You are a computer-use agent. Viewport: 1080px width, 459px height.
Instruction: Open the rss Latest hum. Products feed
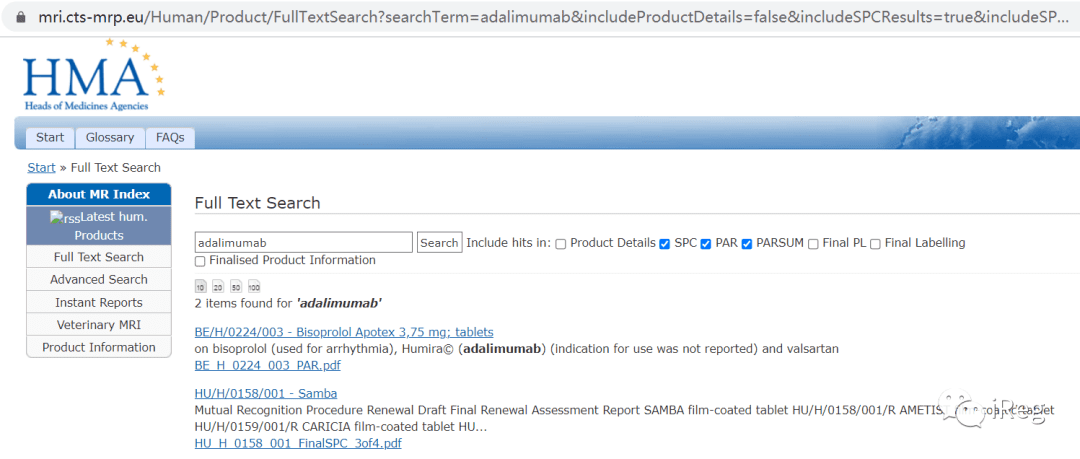click(98, 226)
